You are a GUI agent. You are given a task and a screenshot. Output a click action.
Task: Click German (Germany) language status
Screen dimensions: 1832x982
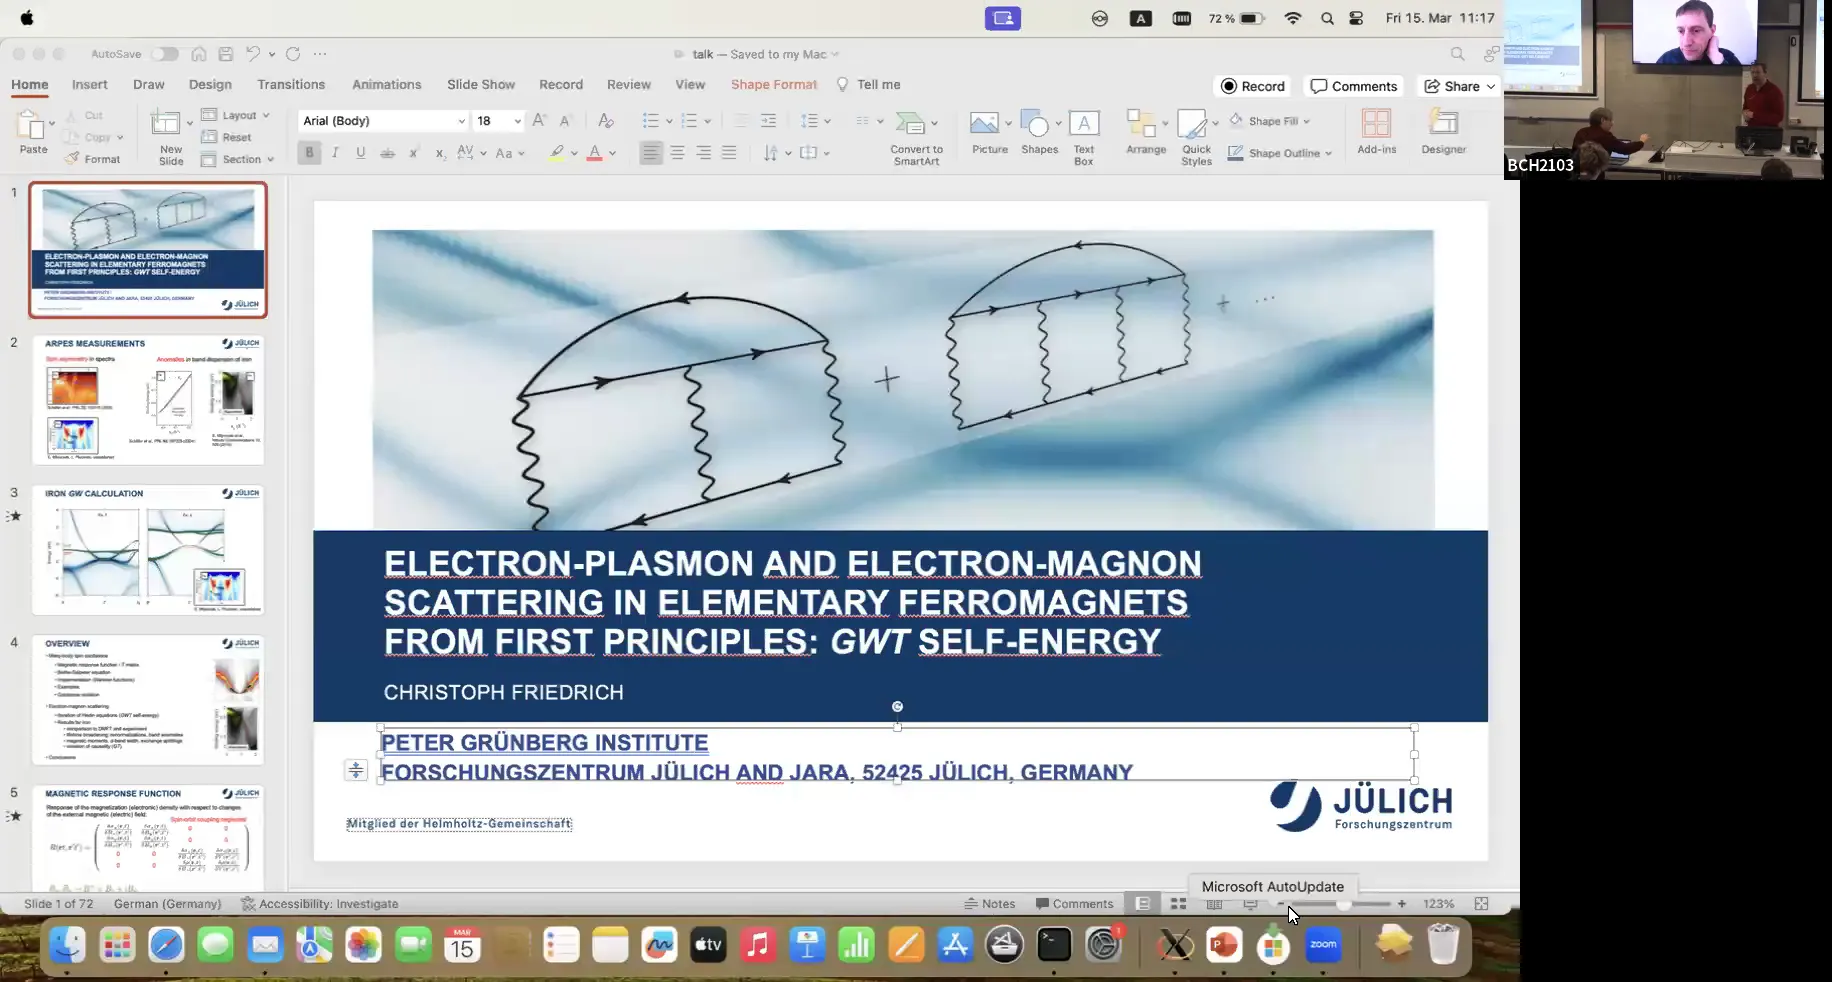[x=167, y=904]
